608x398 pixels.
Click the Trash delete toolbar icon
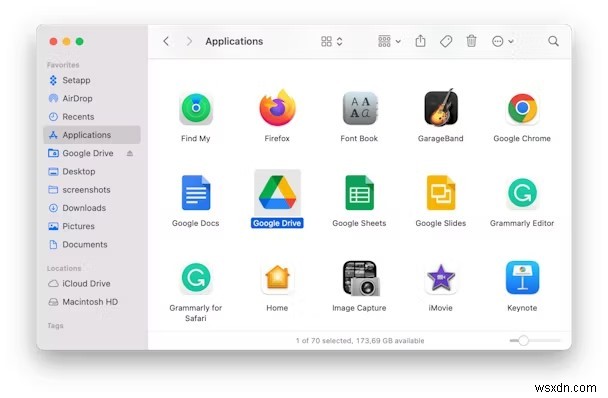tap(471, 41)
